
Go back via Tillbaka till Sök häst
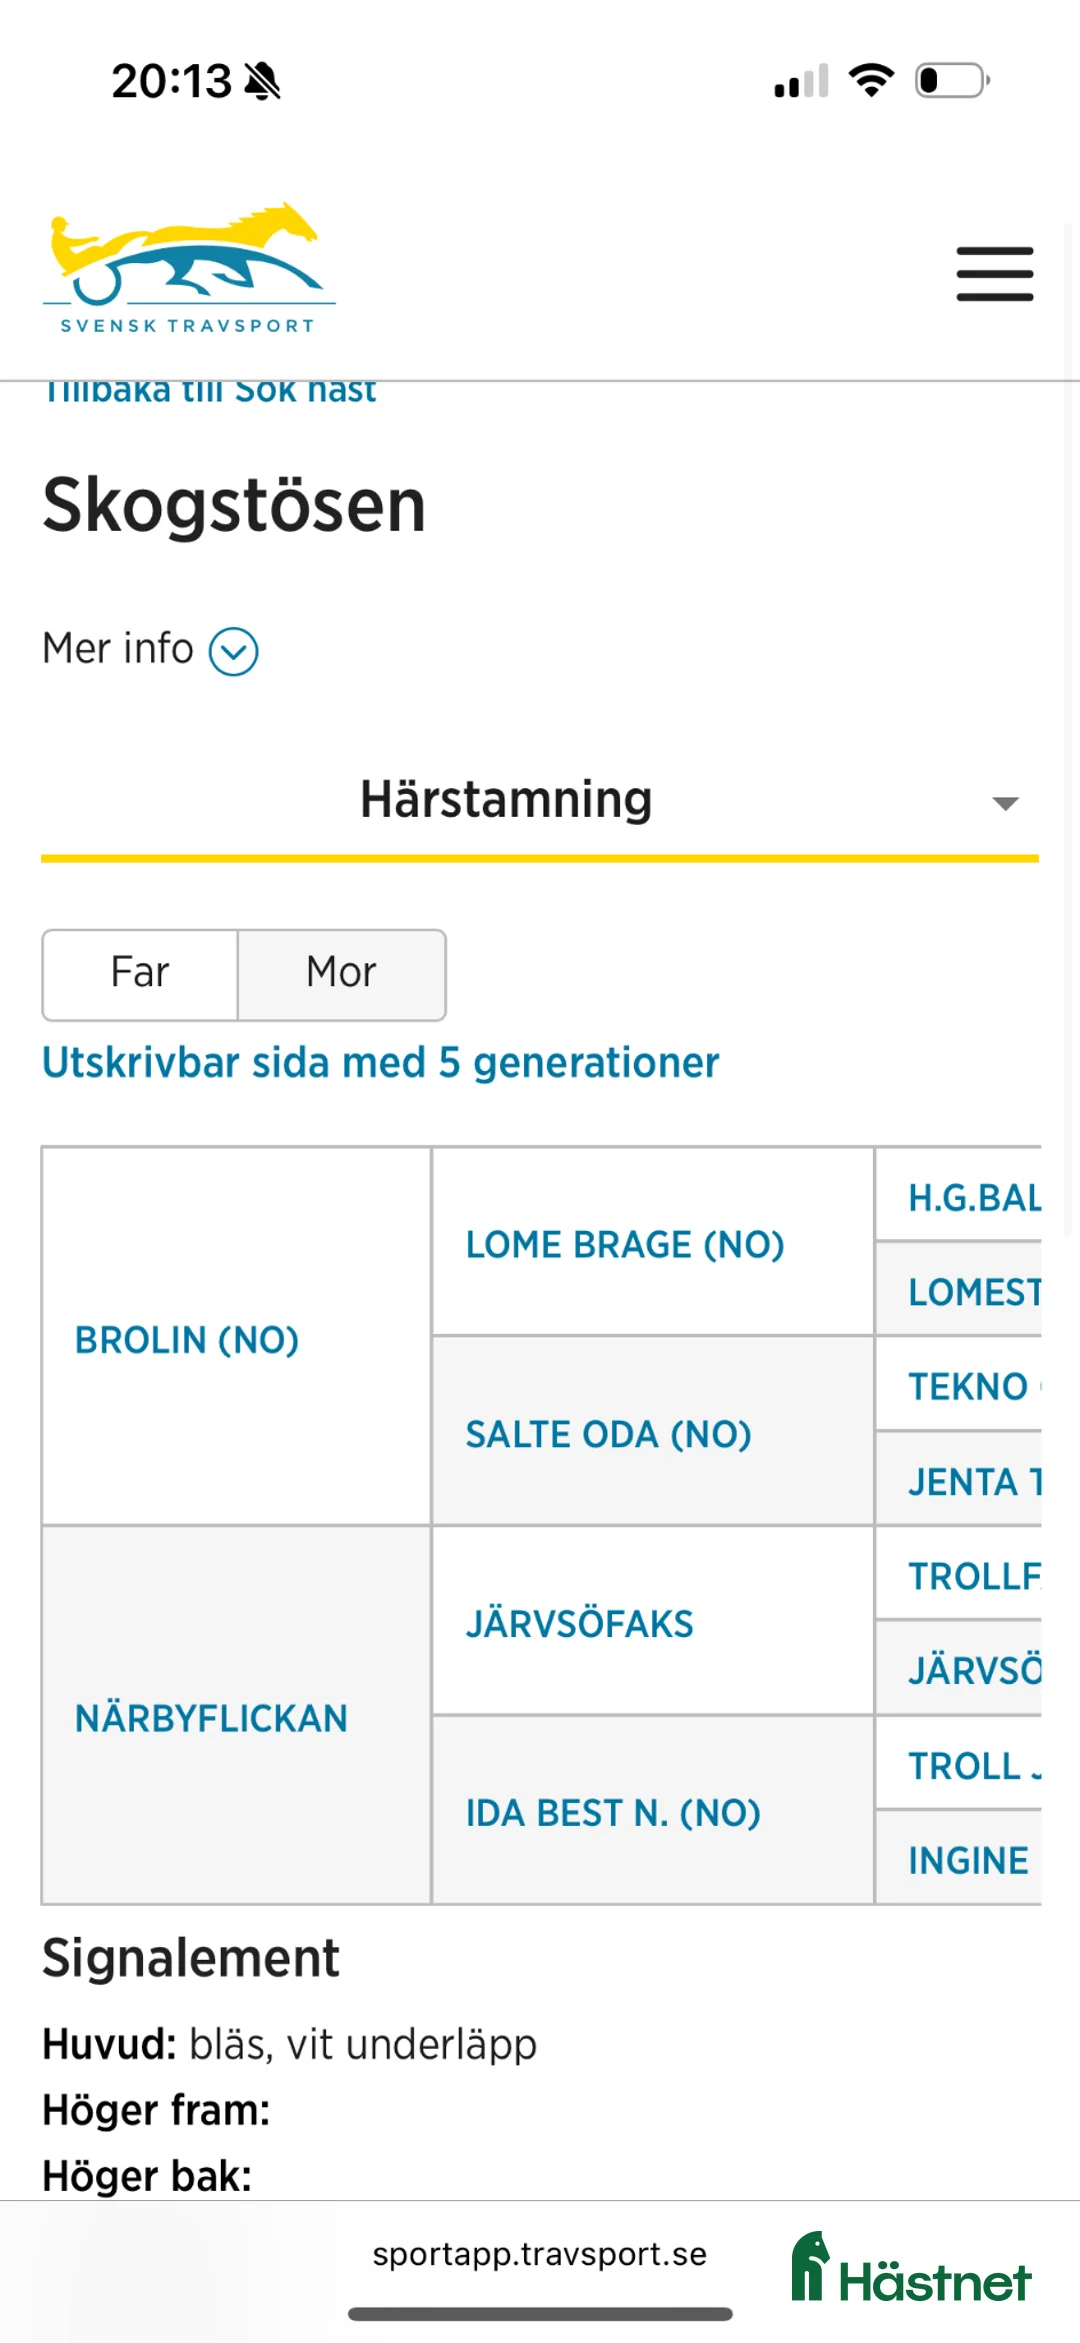click(208, 389)
